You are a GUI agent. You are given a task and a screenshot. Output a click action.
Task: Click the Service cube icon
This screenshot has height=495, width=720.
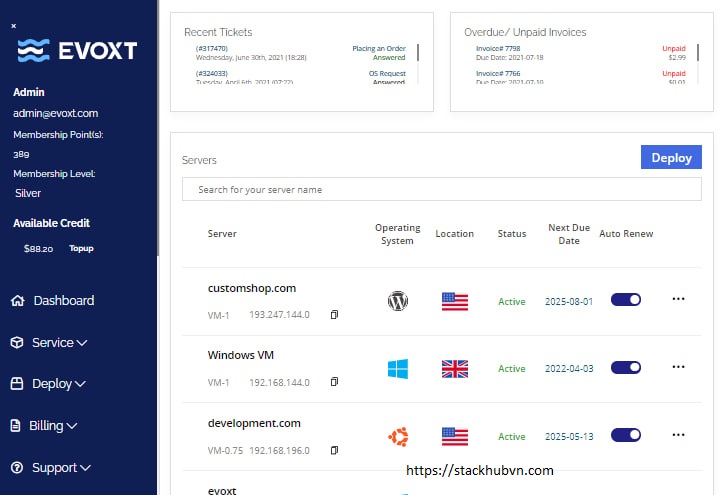[17, 343]
